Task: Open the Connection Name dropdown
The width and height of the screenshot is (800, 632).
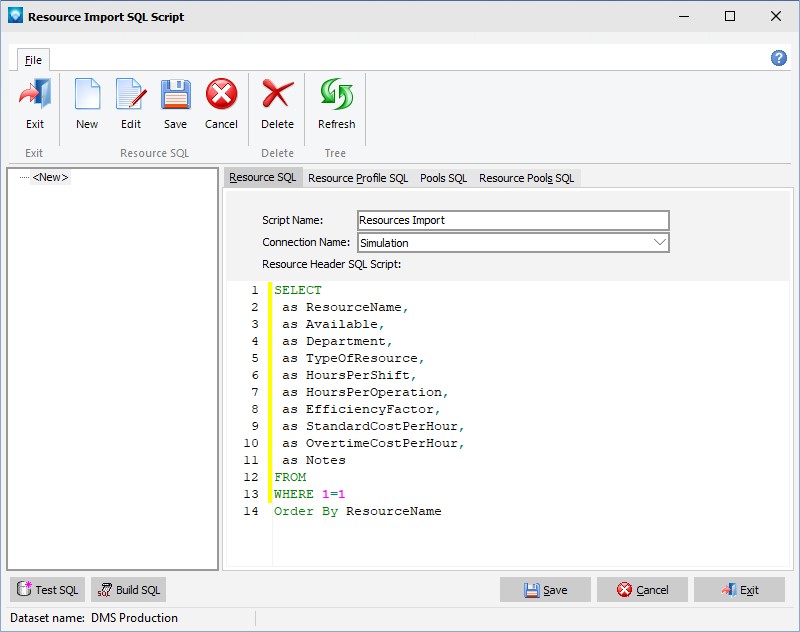Action: 660,243
